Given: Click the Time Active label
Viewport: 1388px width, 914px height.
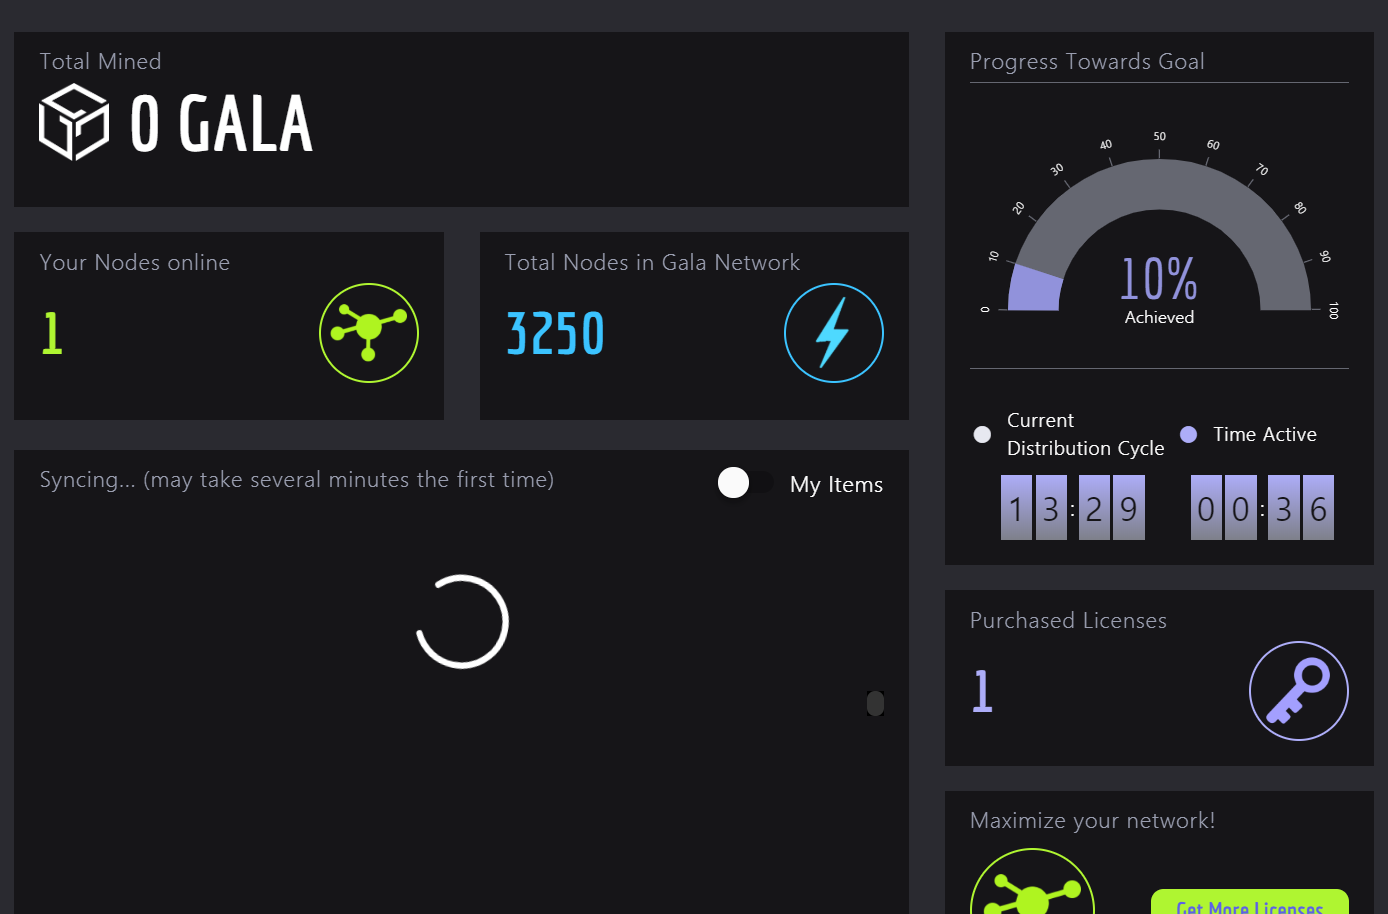Looking at the screenshot, I should [1265, 434].
